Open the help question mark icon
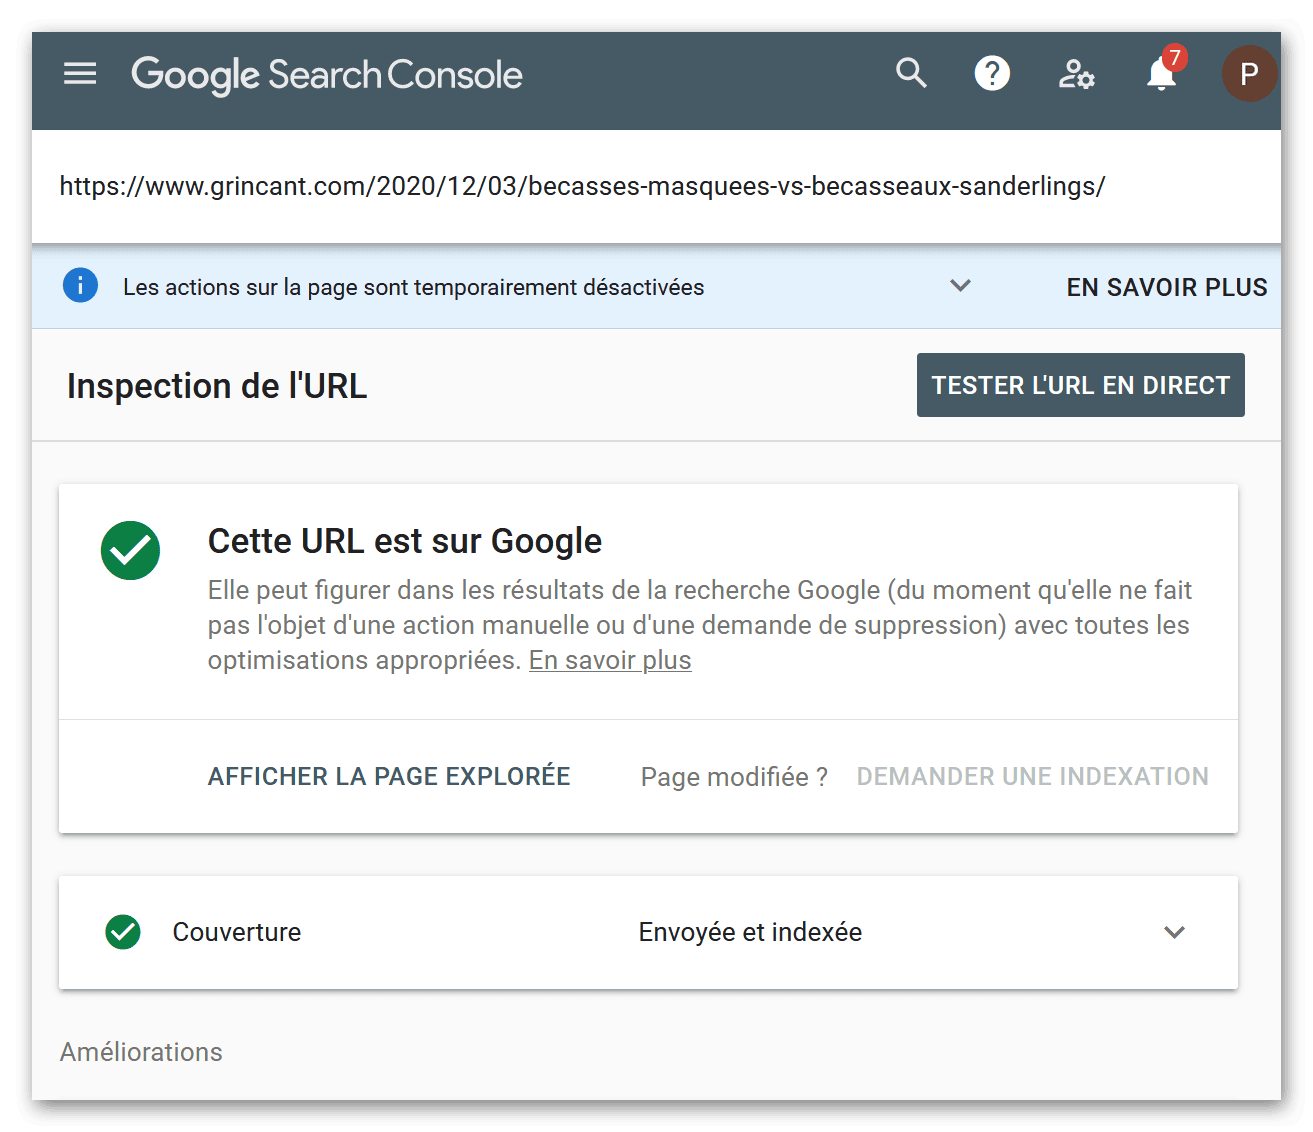The height and width of the screenshot is (1132, 1313). click(992, 73)
